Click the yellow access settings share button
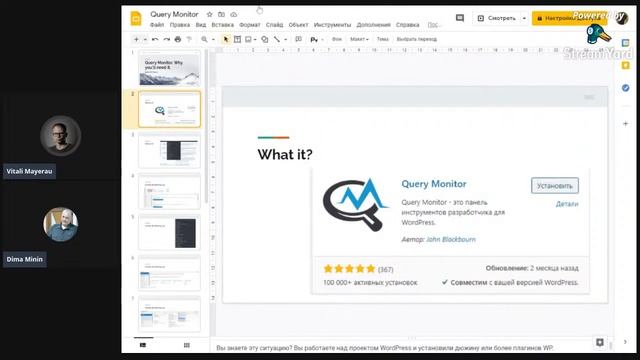 (569, 18)
